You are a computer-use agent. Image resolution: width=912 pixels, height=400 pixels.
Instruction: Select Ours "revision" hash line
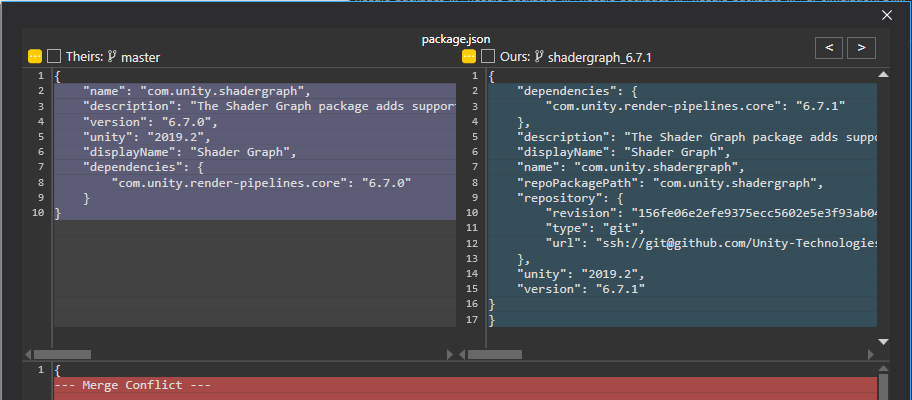[x=682, y=213]
